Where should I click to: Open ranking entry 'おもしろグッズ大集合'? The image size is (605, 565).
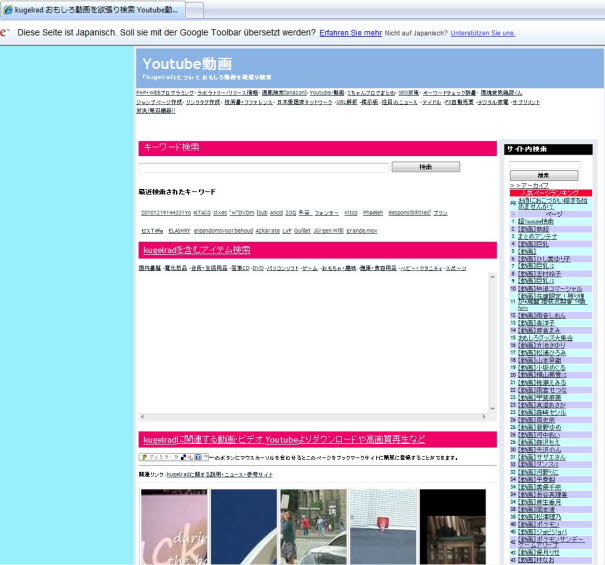pyautogui.click(x=545, y=338)
